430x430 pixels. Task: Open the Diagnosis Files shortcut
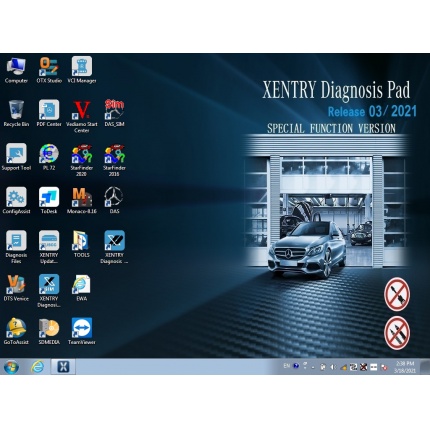[x=16, y=247]
